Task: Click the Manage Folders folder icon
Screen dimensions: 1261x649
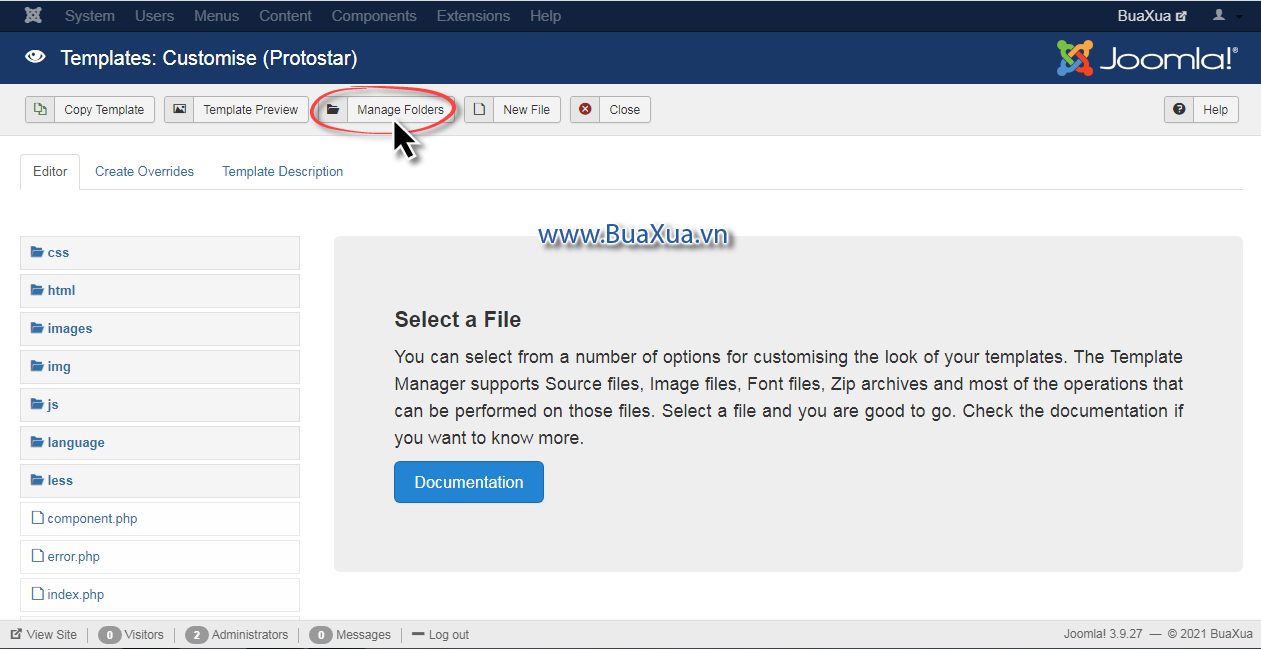Action: click(333, 109)
